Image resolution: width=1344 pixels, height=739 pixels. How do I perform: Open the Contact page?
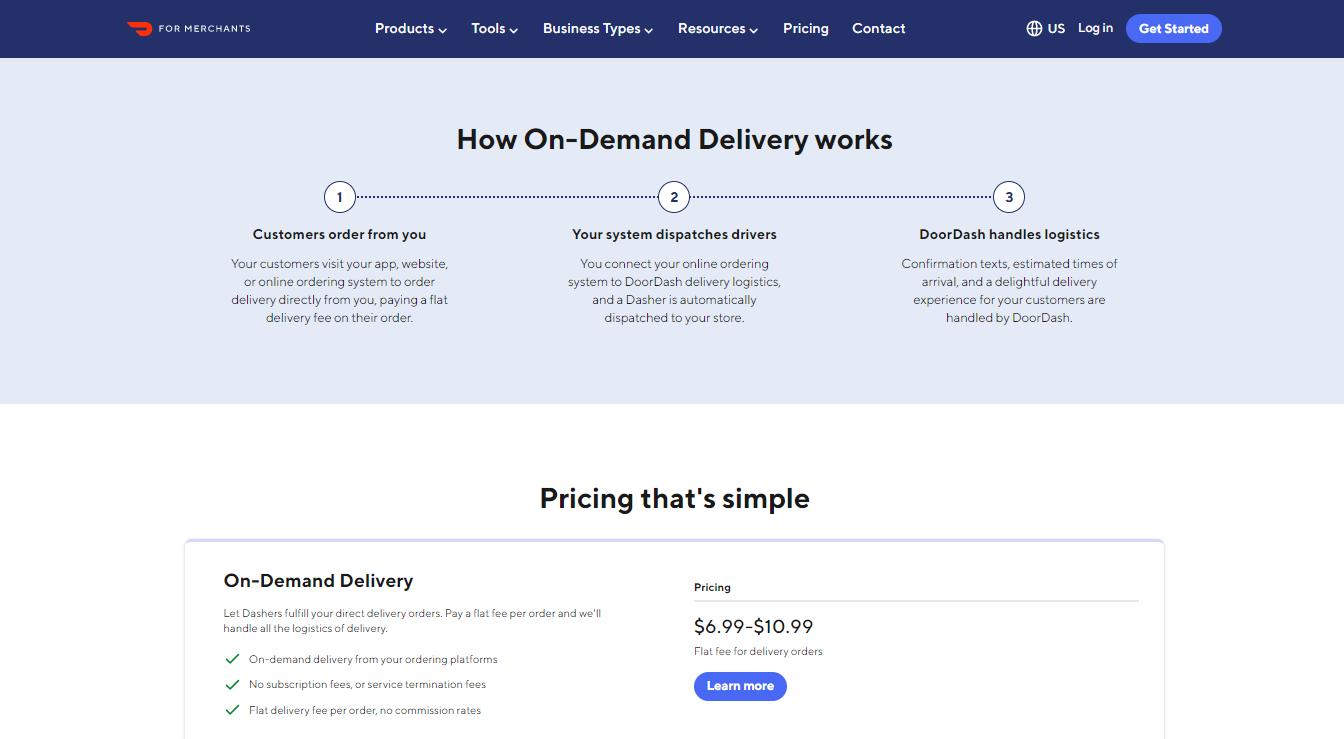(x=879, y=29)
